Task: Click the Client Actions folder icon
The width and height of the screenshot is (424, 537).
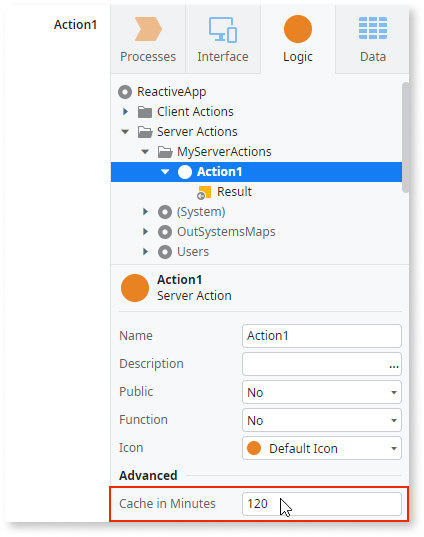Action: (x=145, y=112)
